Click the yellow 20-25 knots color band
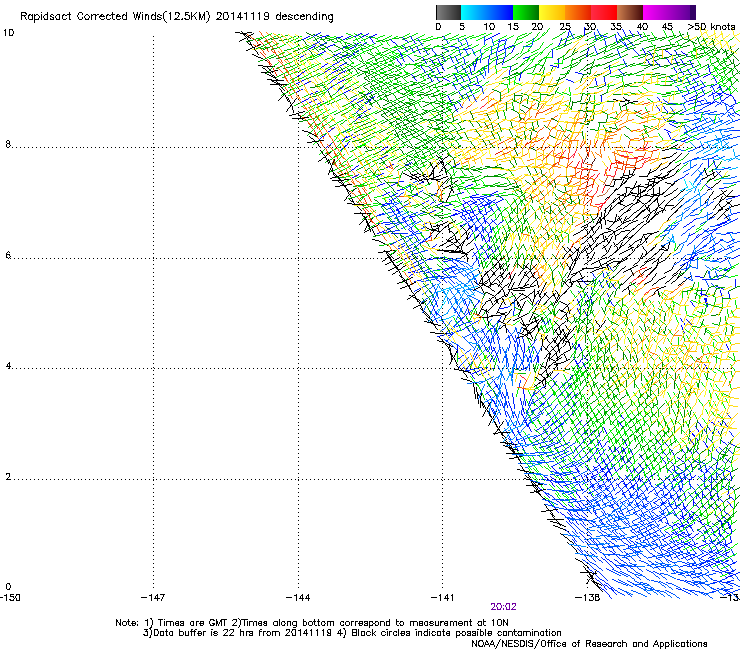 [552, 12]
